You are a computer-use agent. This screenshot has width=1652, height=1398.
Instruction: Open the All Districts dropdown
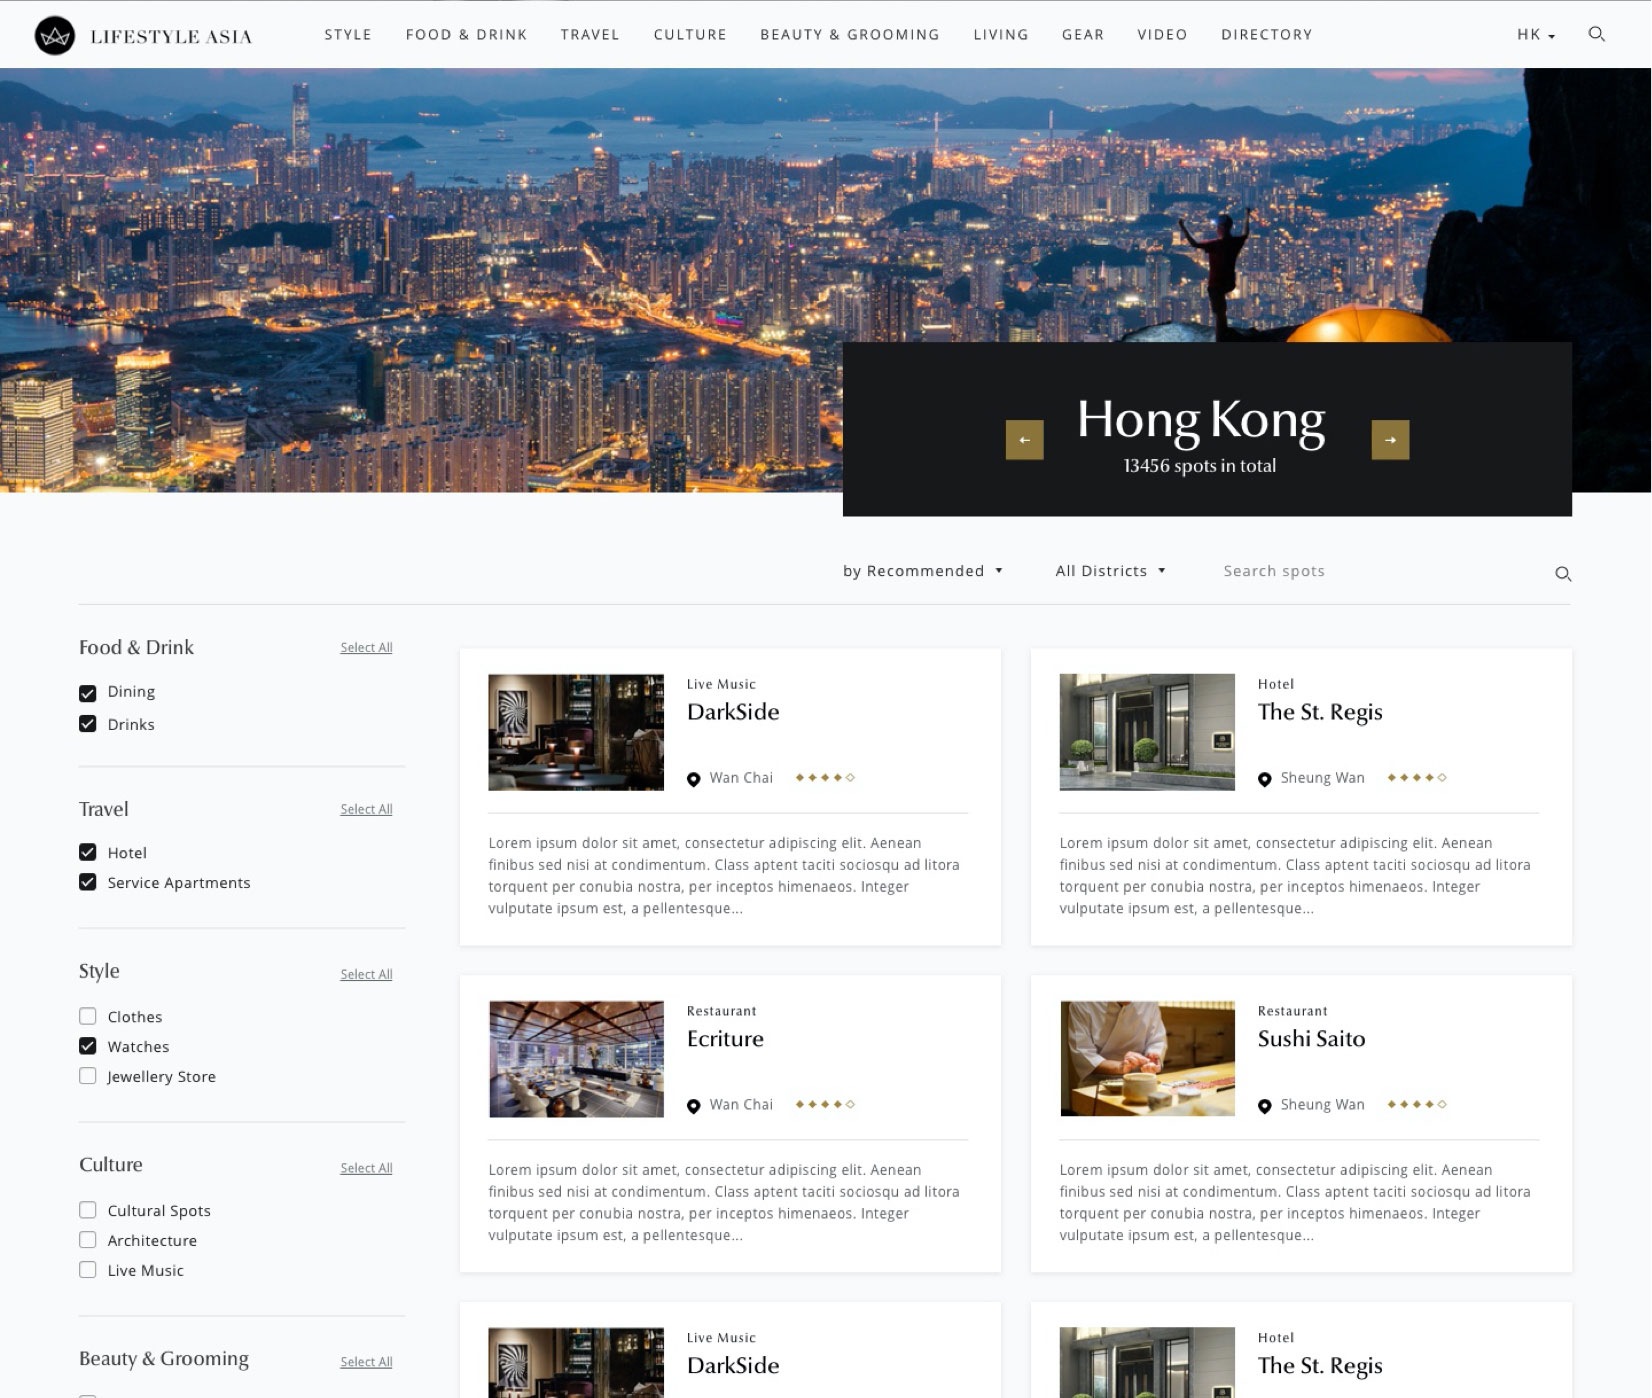click(1110, 571)
